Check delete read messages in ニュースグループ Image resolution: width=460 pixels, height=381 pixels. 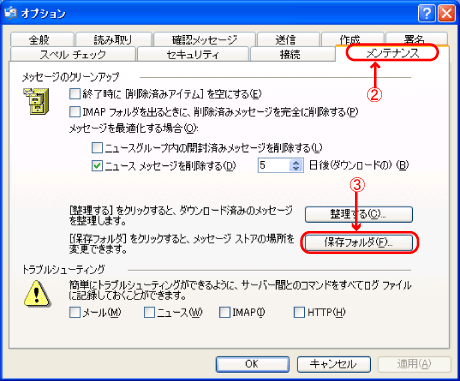click(x=97, y=147)
